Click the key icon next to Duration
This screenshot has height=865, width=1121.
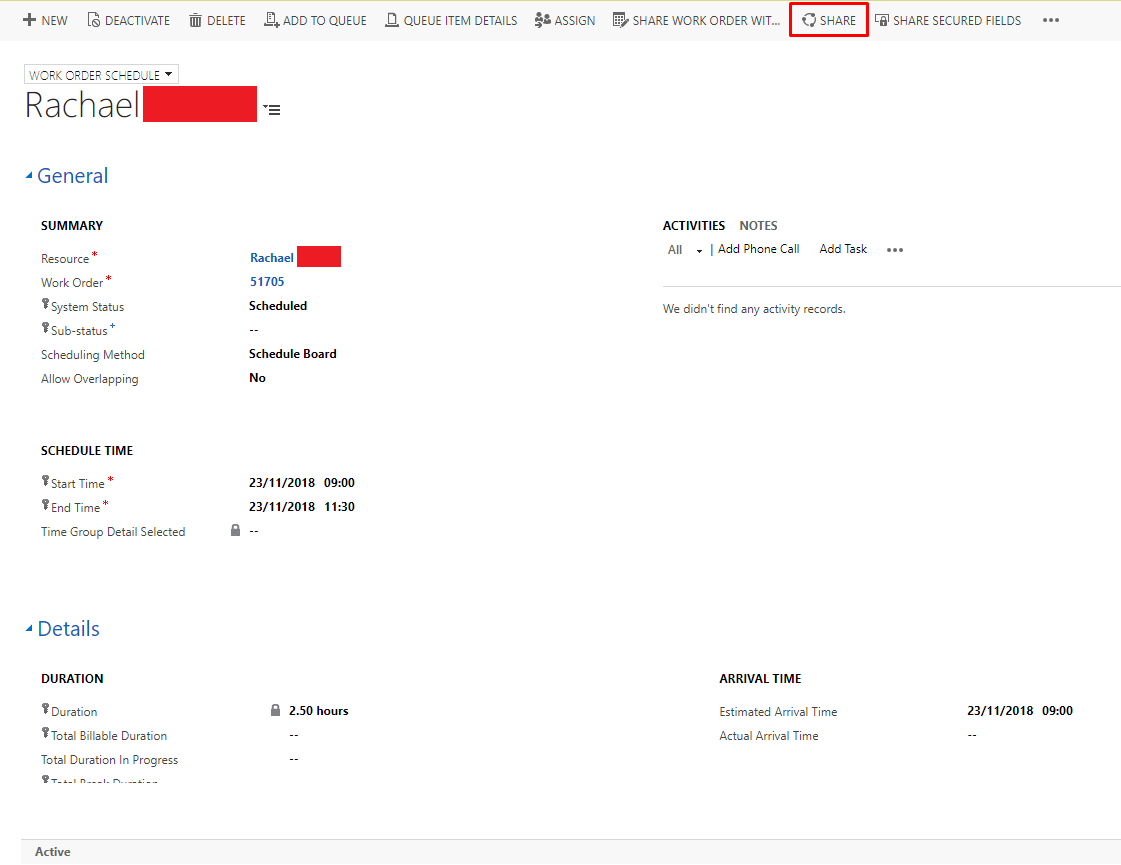point(45,709)
